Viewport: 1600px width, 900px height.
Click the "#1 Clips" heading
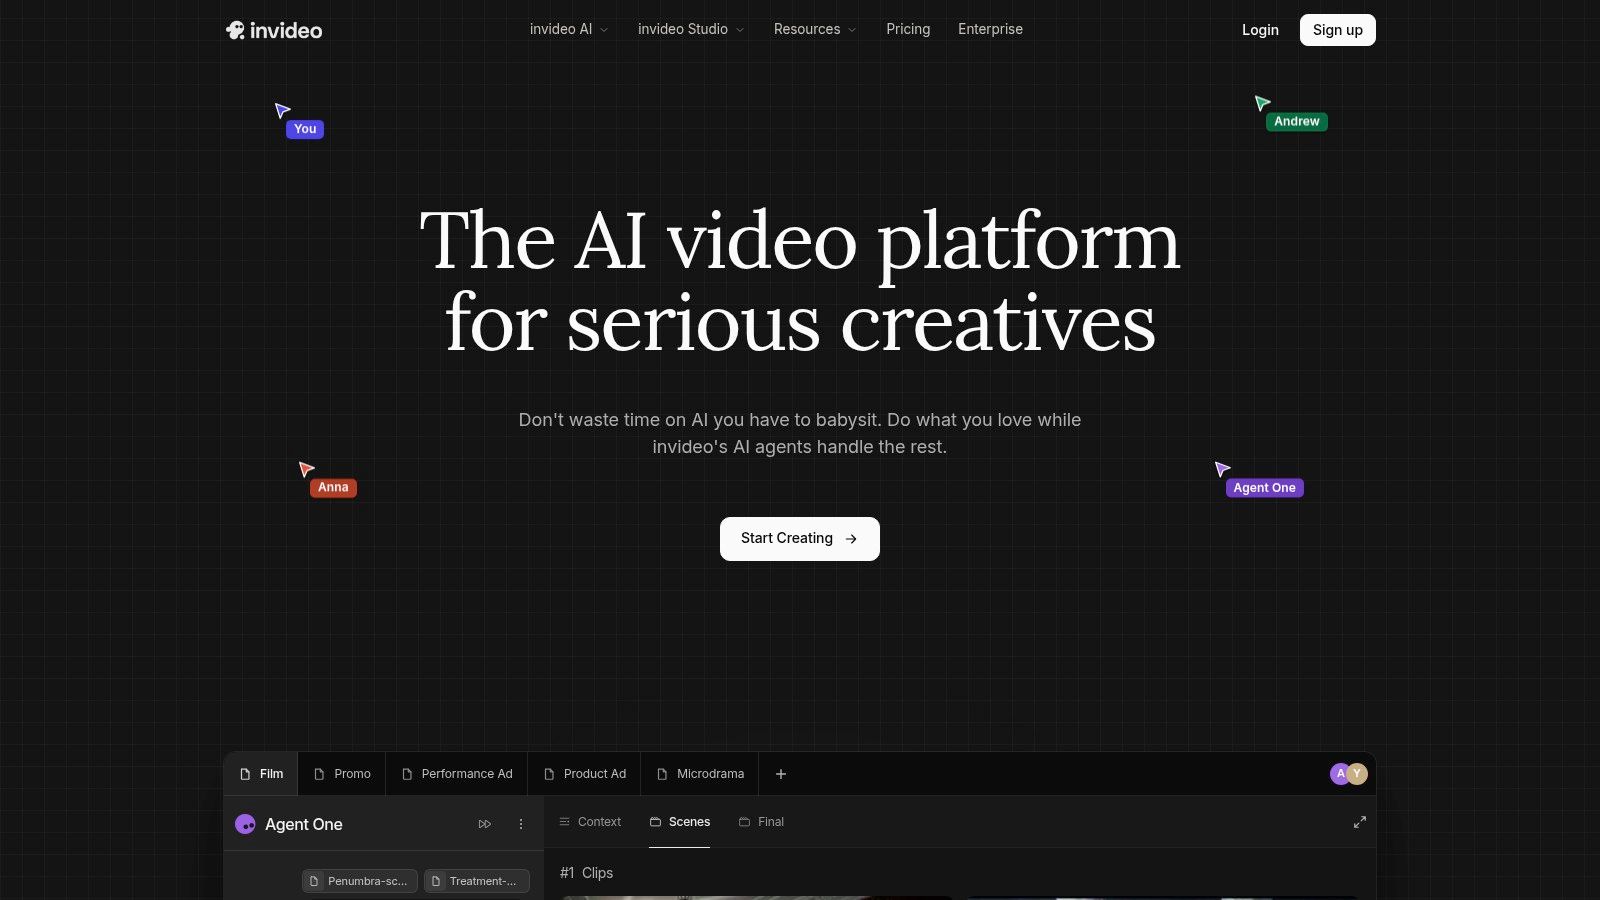pos(586,873)
